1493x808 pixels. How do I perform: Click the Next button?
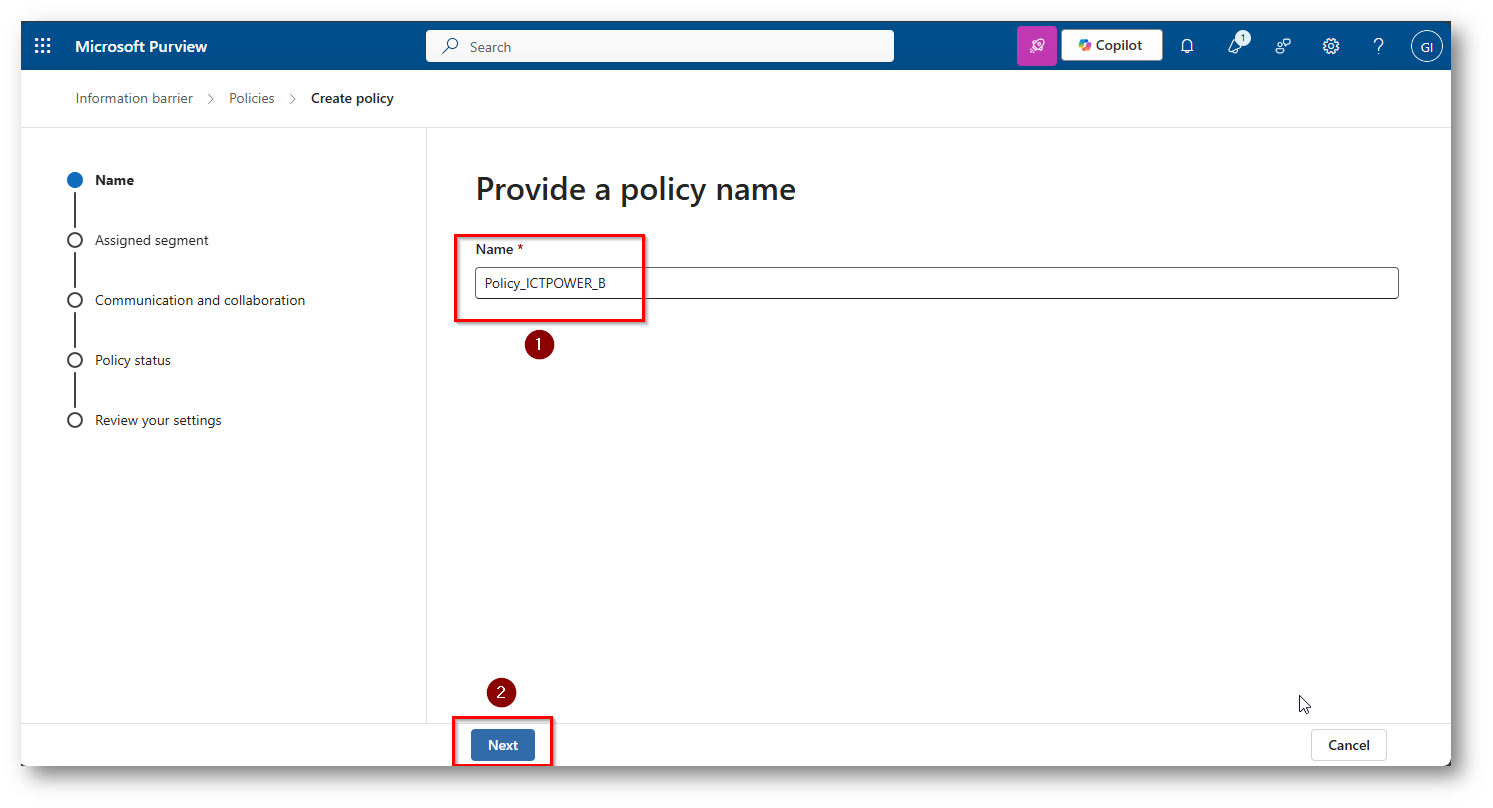tap(503, 745)
